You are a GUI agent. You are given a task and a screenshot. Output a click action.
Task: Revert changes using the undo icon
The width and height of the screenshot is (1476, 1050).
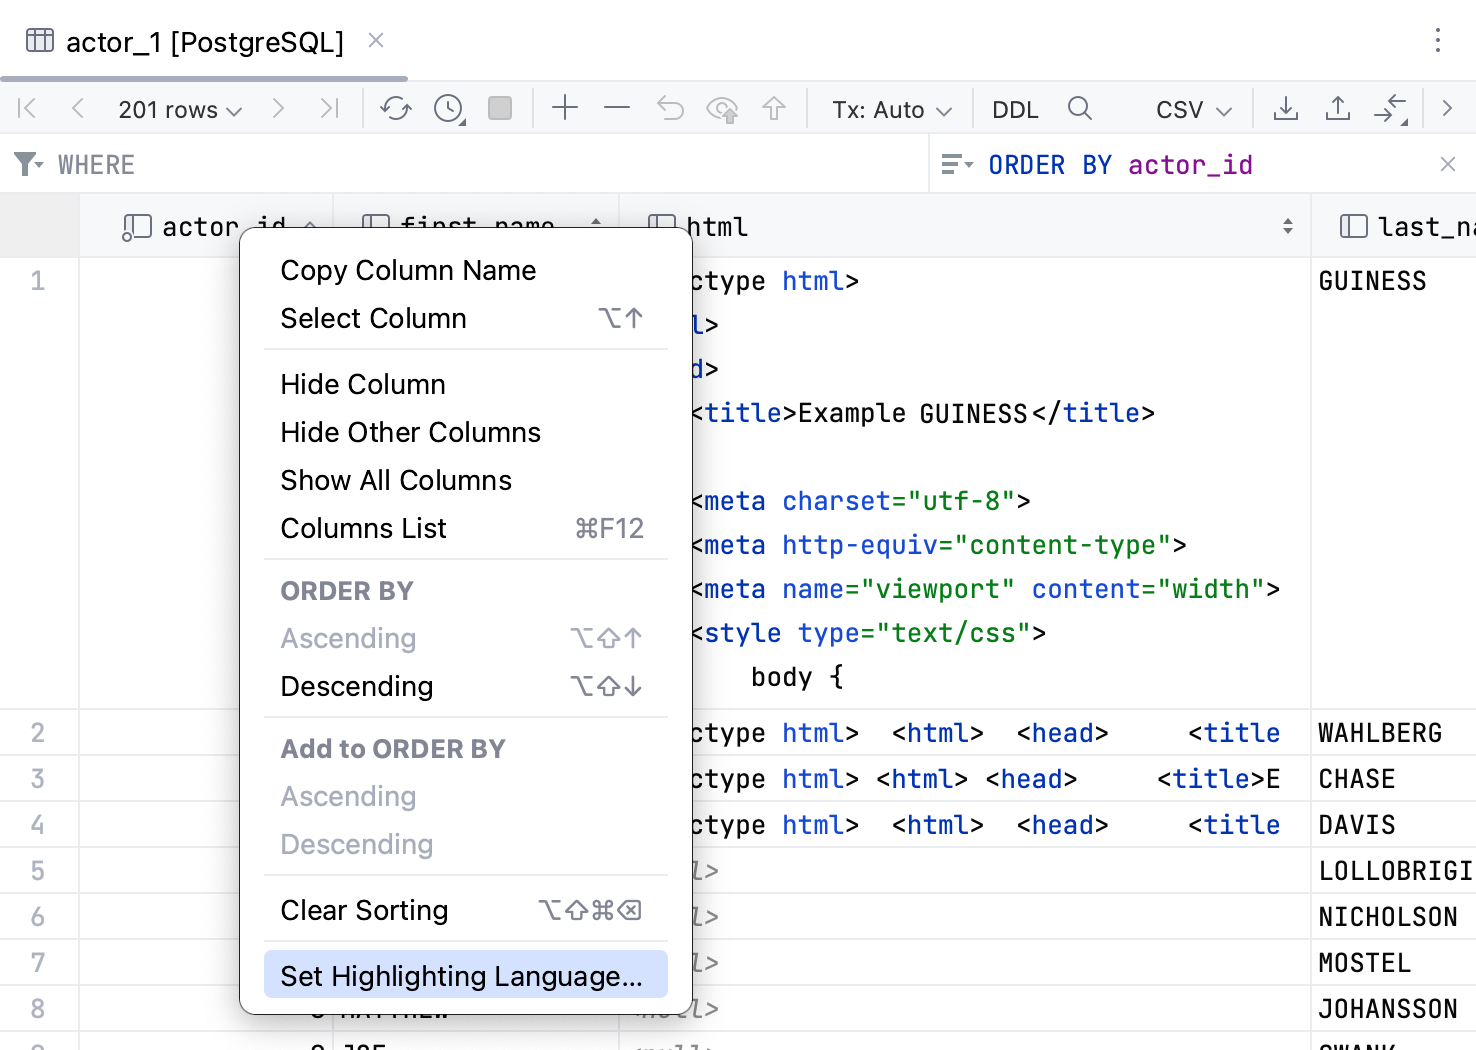click(669, 108)
